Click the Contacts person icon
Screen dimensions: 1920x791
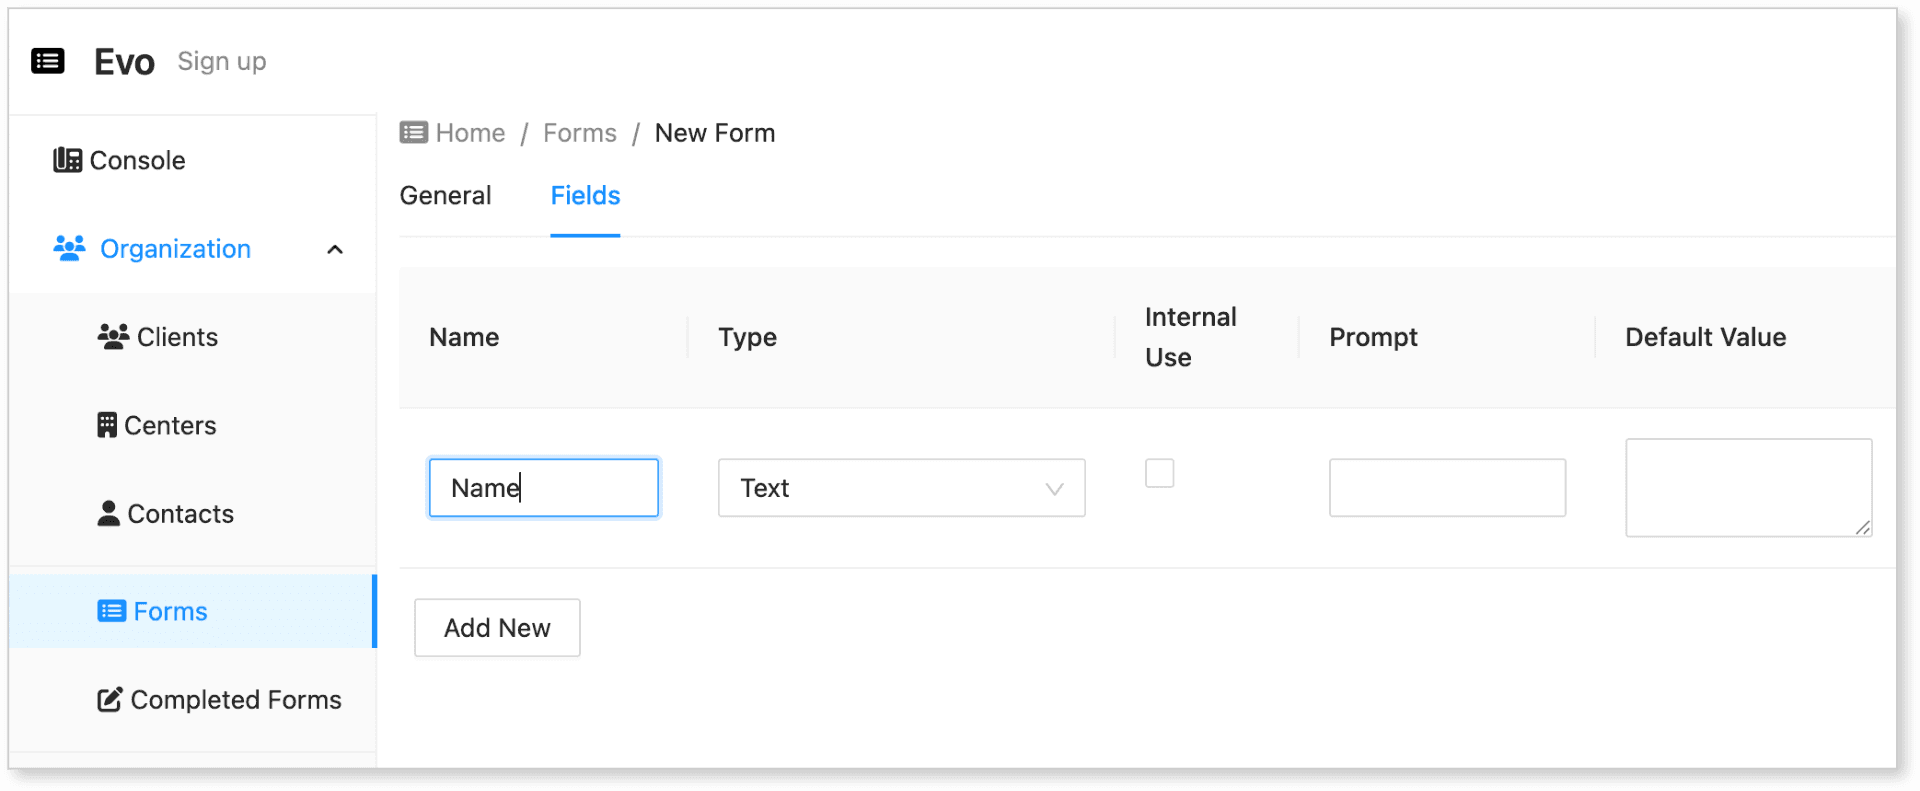click(108, 513)
